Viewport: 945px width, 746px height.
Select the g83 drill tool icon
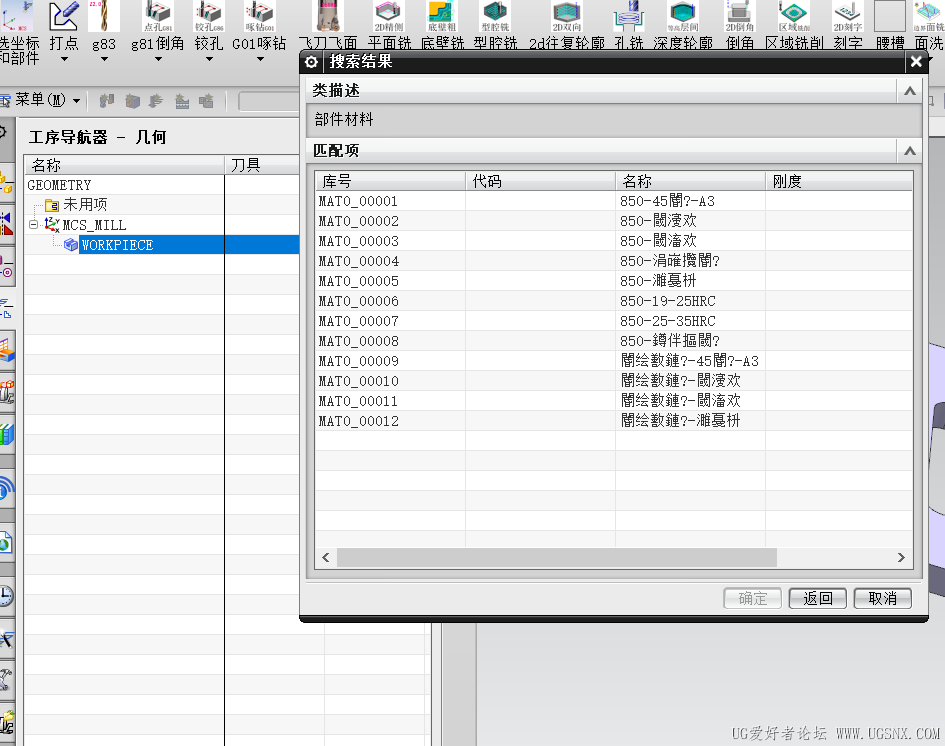(104, 16)
